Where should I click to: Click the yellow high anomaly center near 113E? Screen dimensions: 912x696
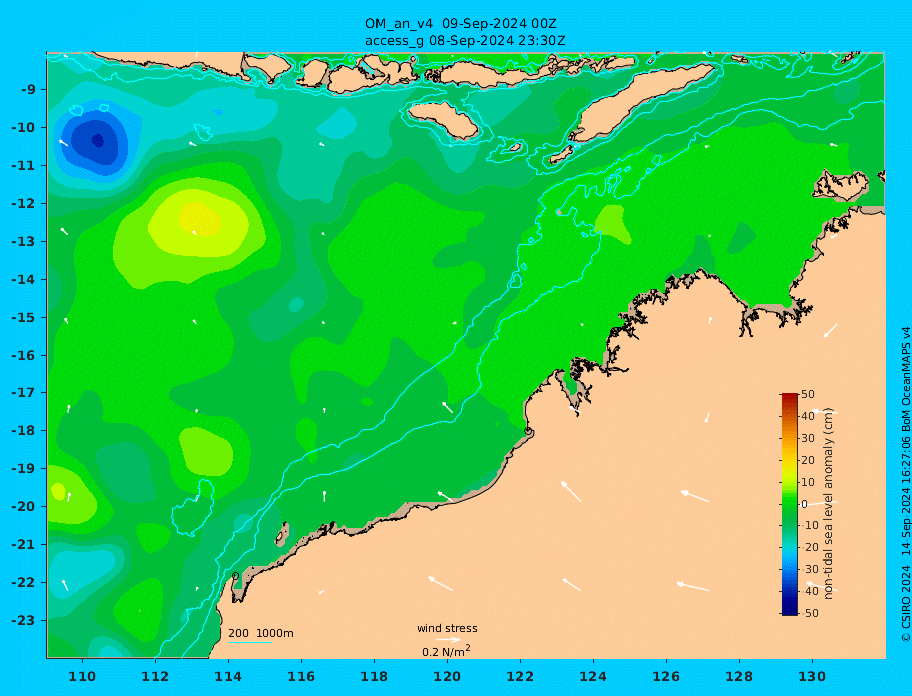point(198,219)
